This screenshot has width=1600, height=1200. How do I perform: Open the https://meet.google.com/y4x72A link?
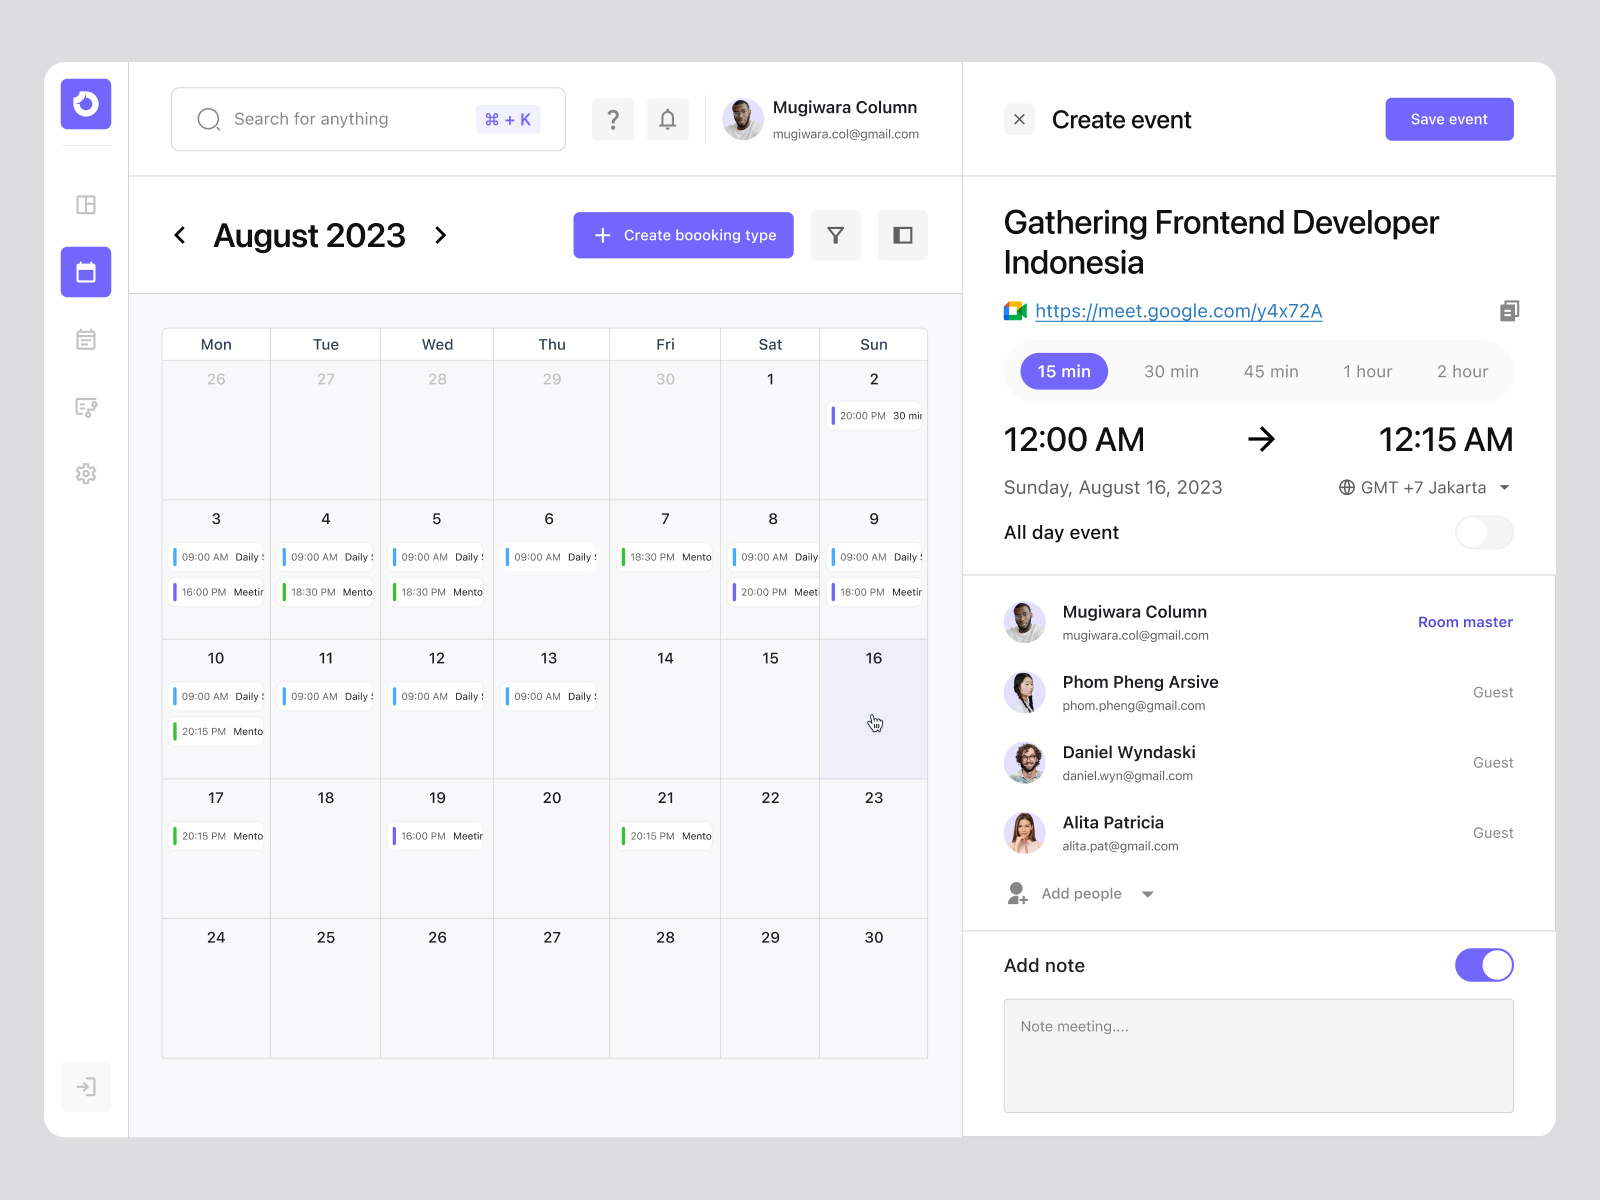(x=1178, y=311)
